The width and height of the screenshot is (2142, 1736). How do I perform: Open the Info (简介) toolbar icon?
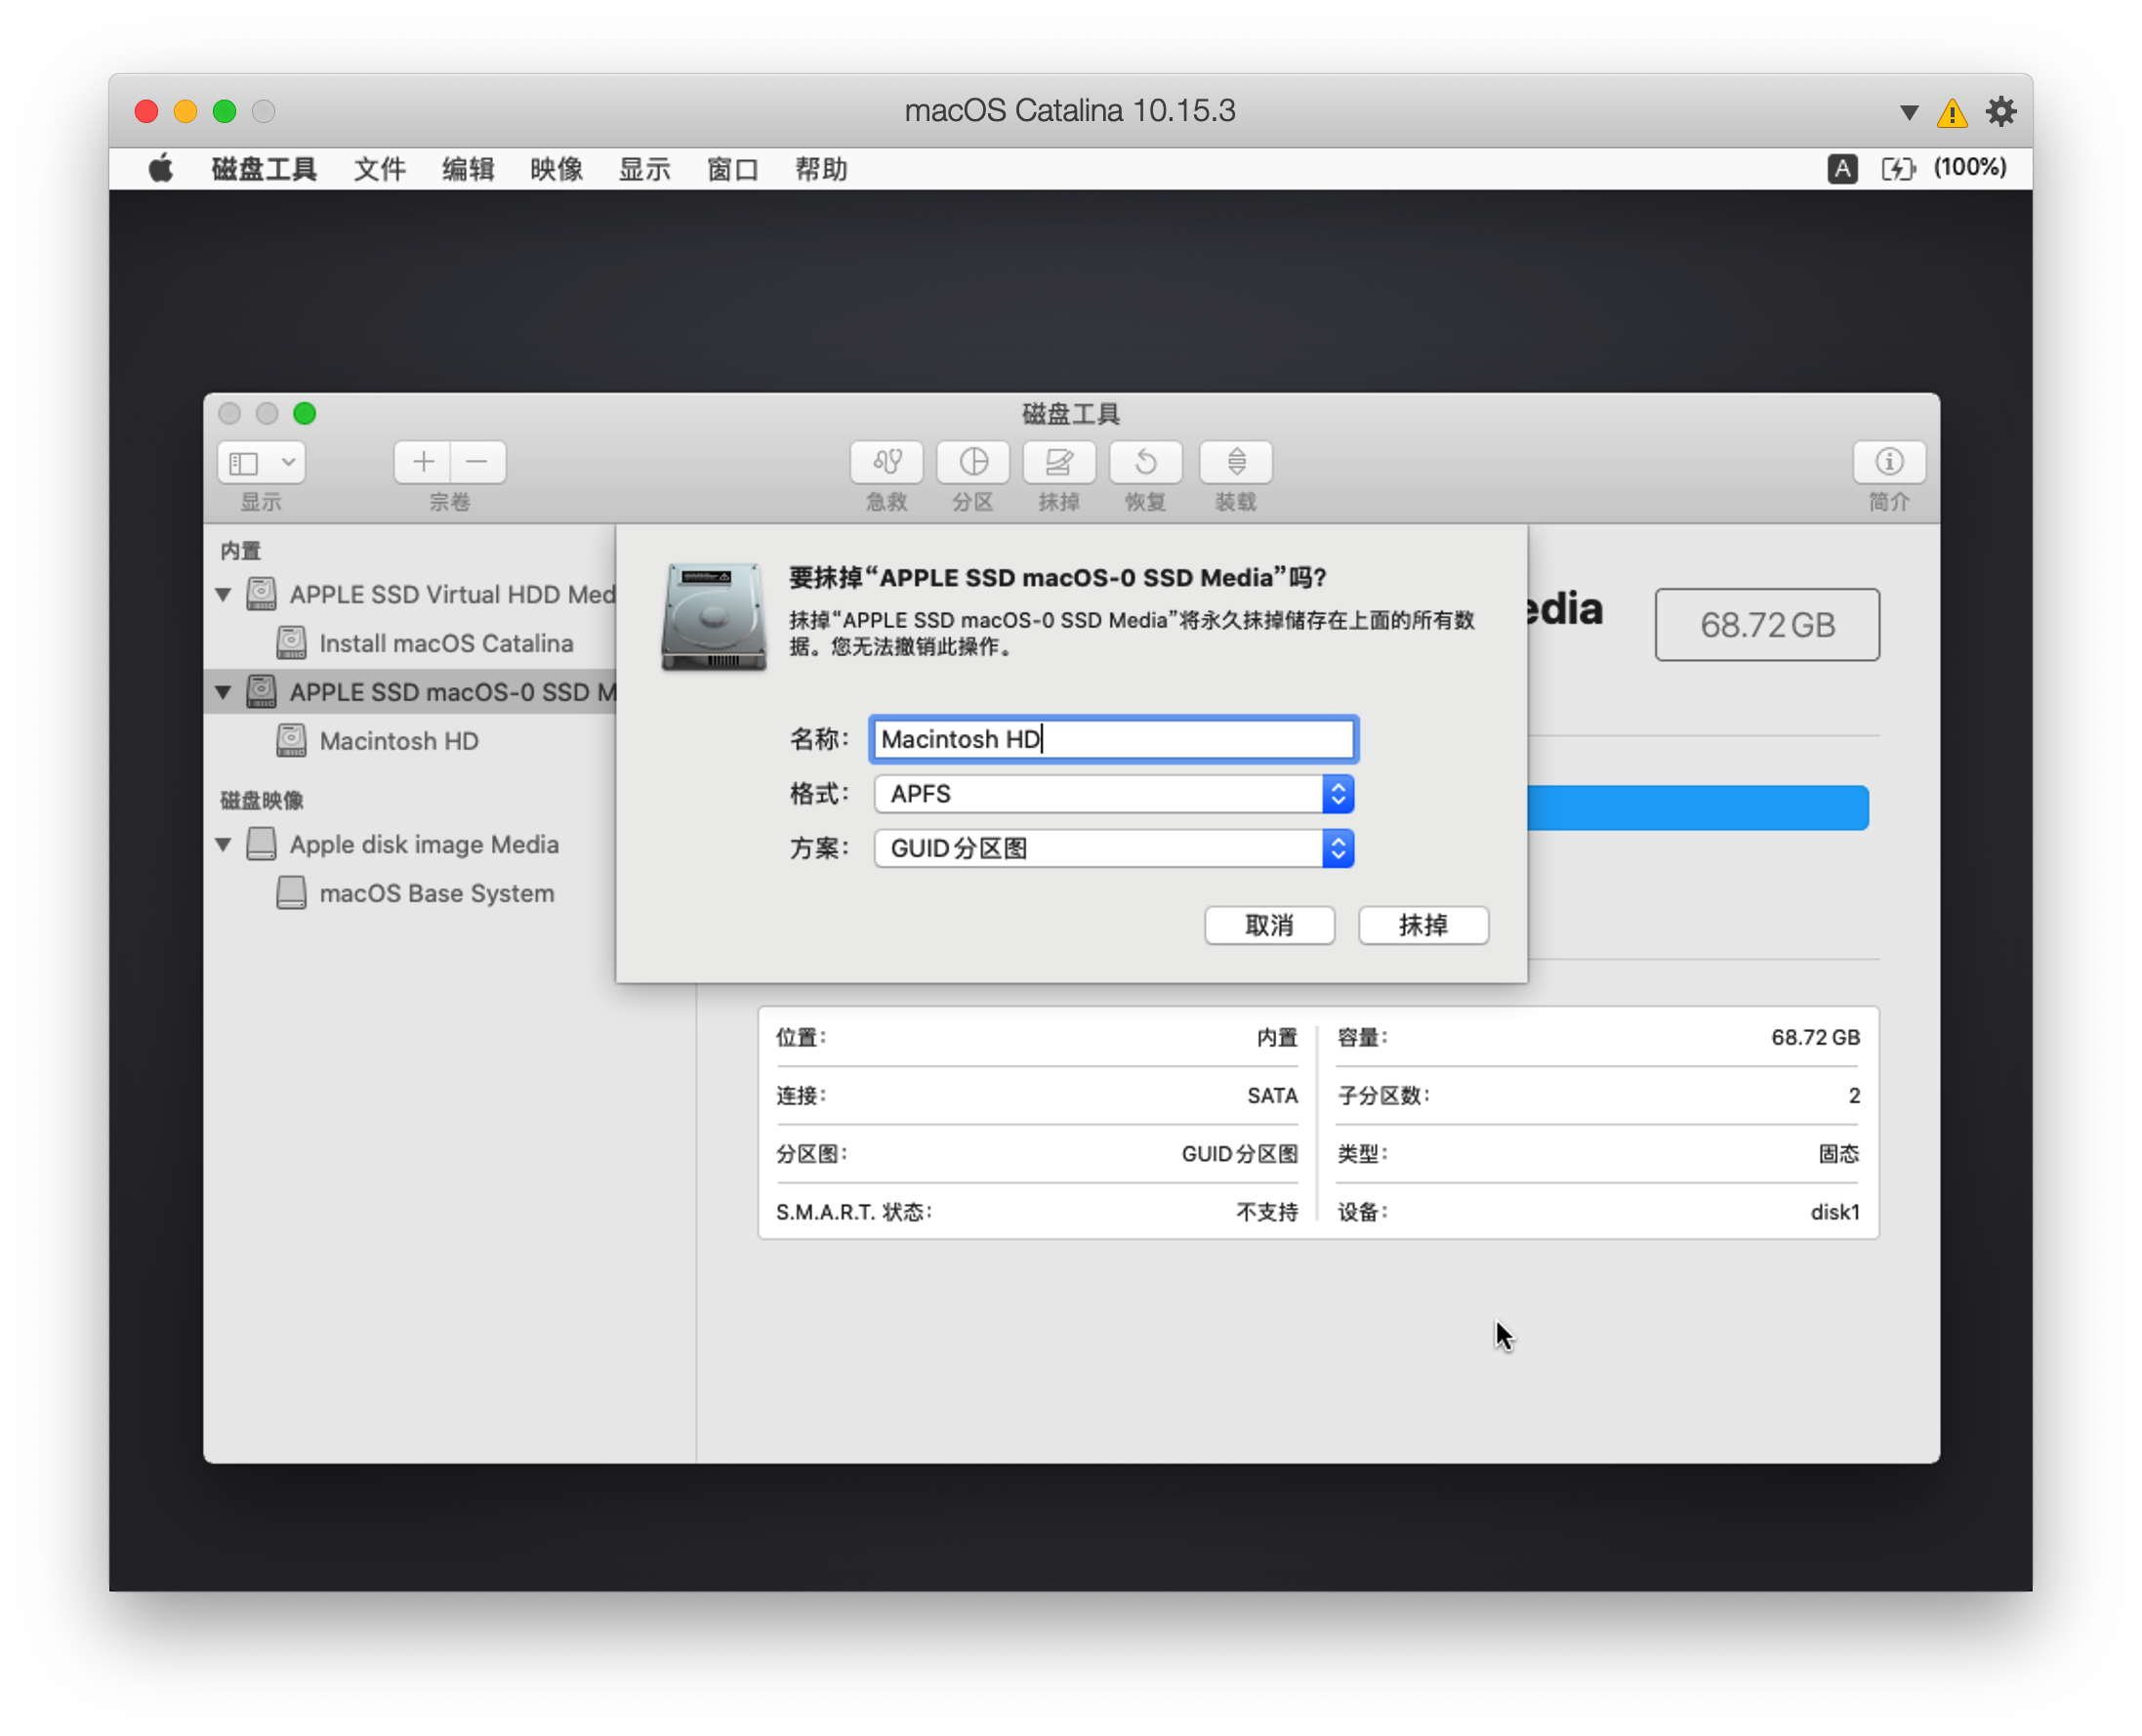pyautogui.click(x=1889, y=462)
